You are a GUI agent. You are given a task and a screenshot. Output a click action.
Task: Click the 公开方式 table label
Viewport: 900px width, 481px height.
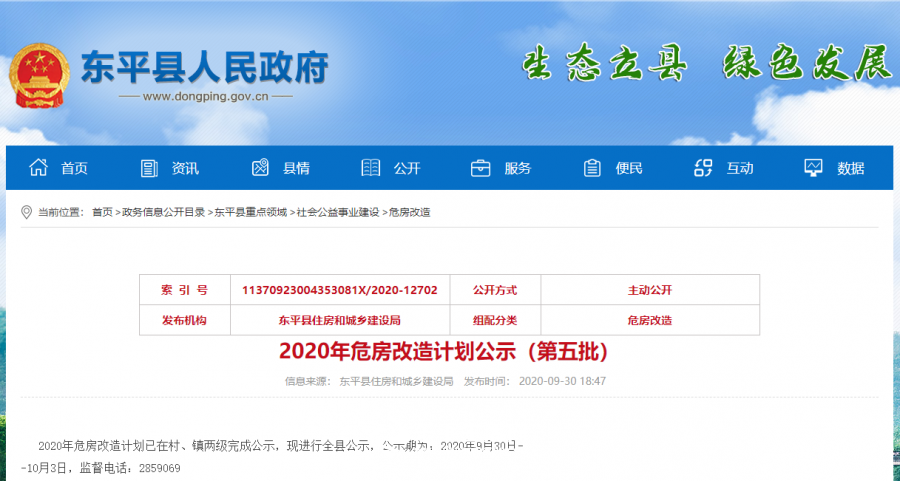tap(495, 290)
